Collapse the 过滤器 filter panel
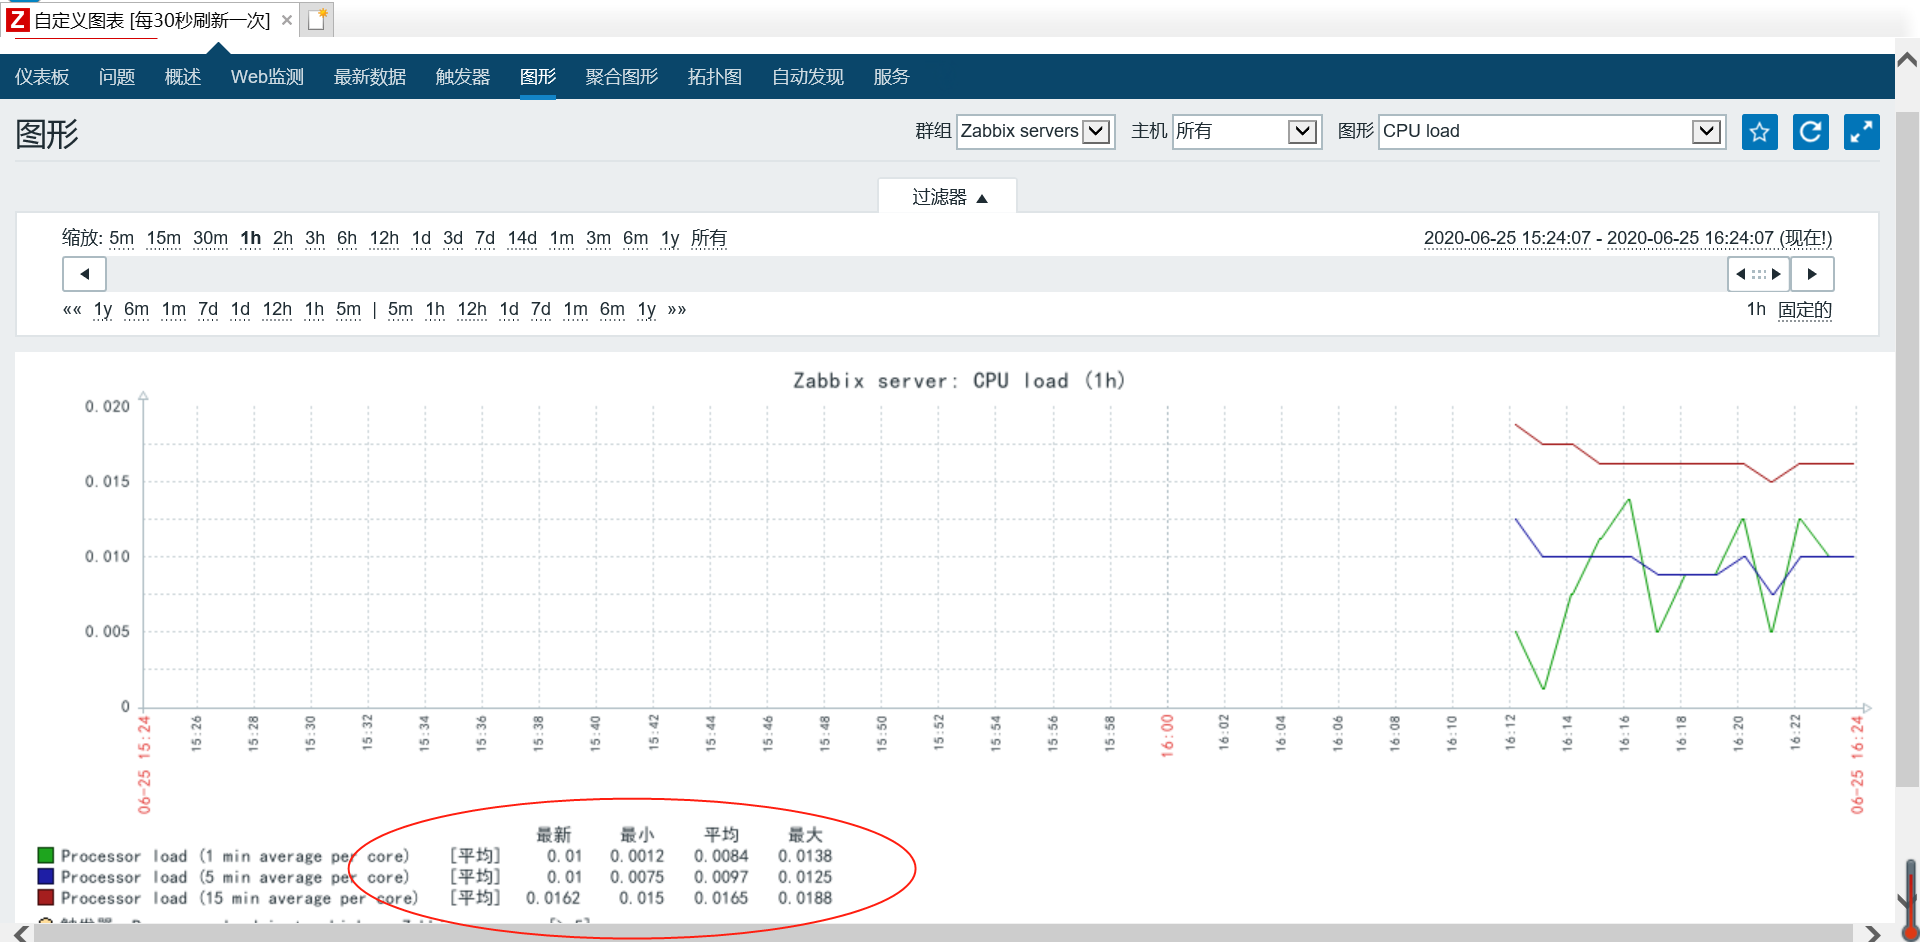Viewport: 1920px width, 942px height. pos(948,197)
